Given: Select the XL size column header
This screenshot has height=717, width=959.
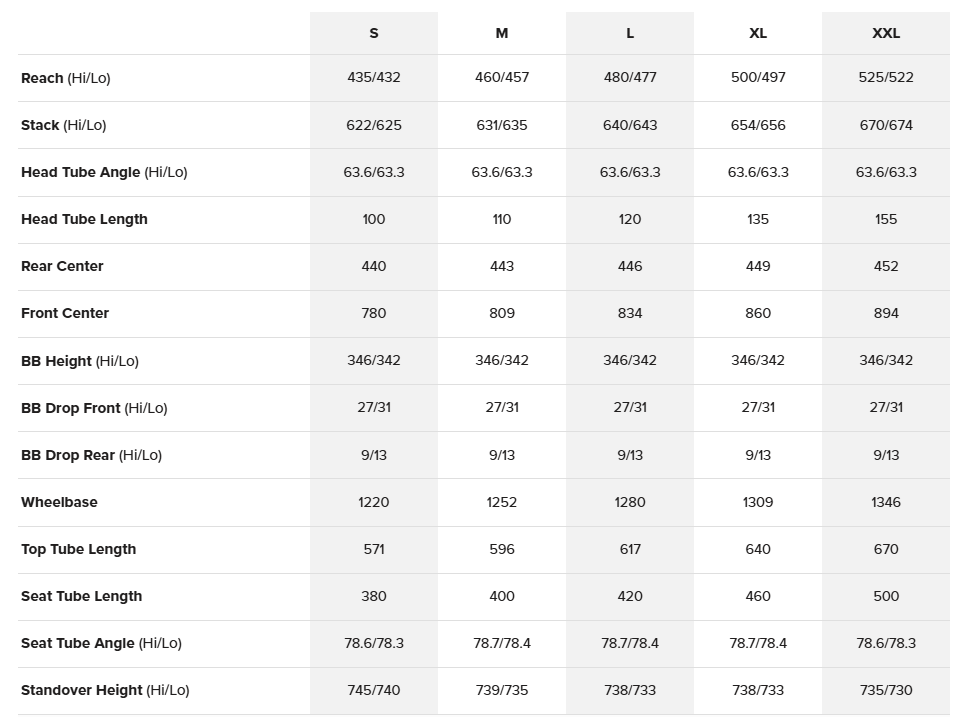Looking at the screenshot, I should pos(758,33).
